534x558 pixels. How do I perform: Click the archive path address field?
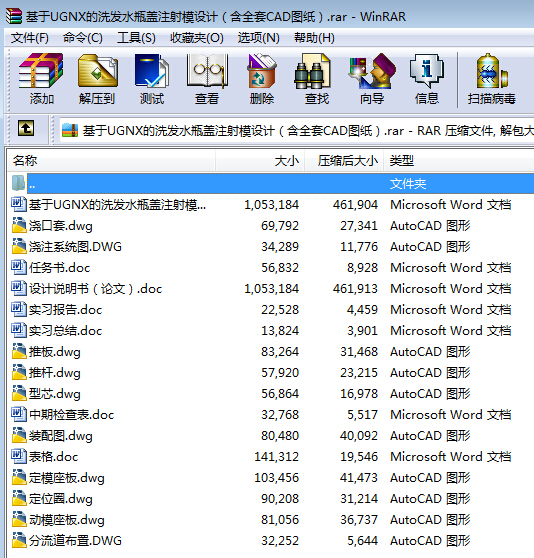[297, 131]
